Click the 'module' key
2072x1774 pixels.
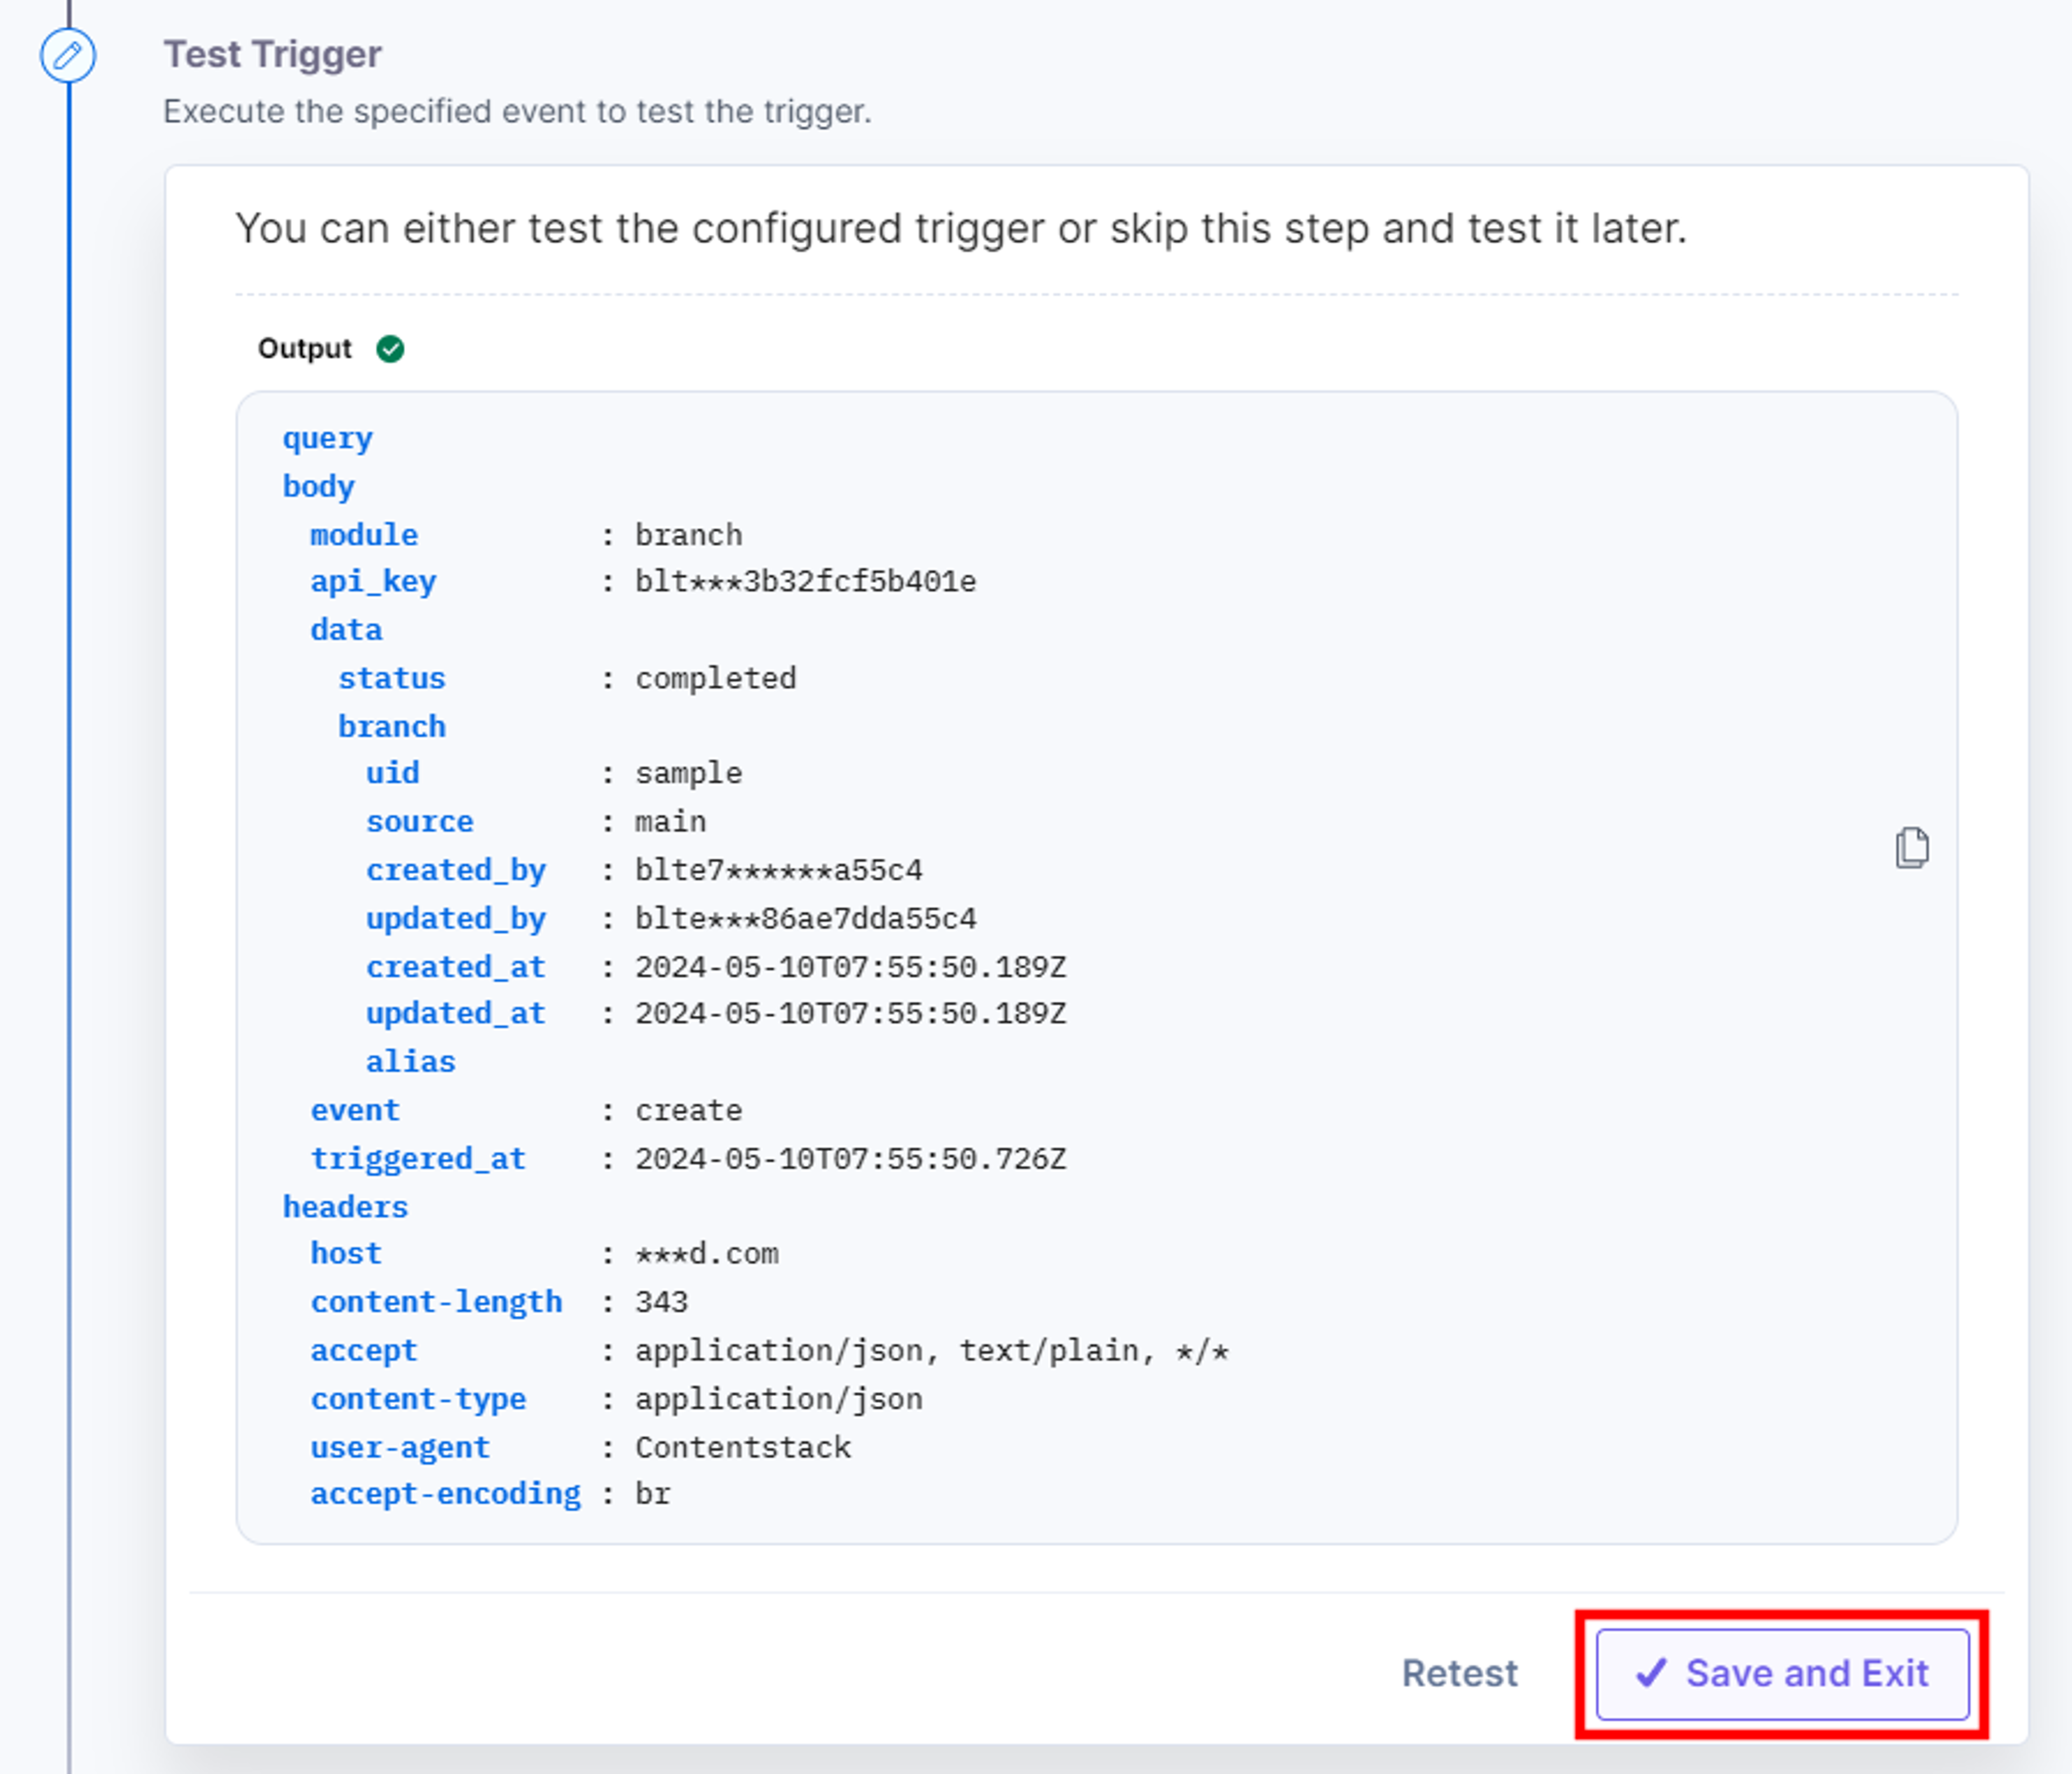pyautogui.click(x=364, y=535)
